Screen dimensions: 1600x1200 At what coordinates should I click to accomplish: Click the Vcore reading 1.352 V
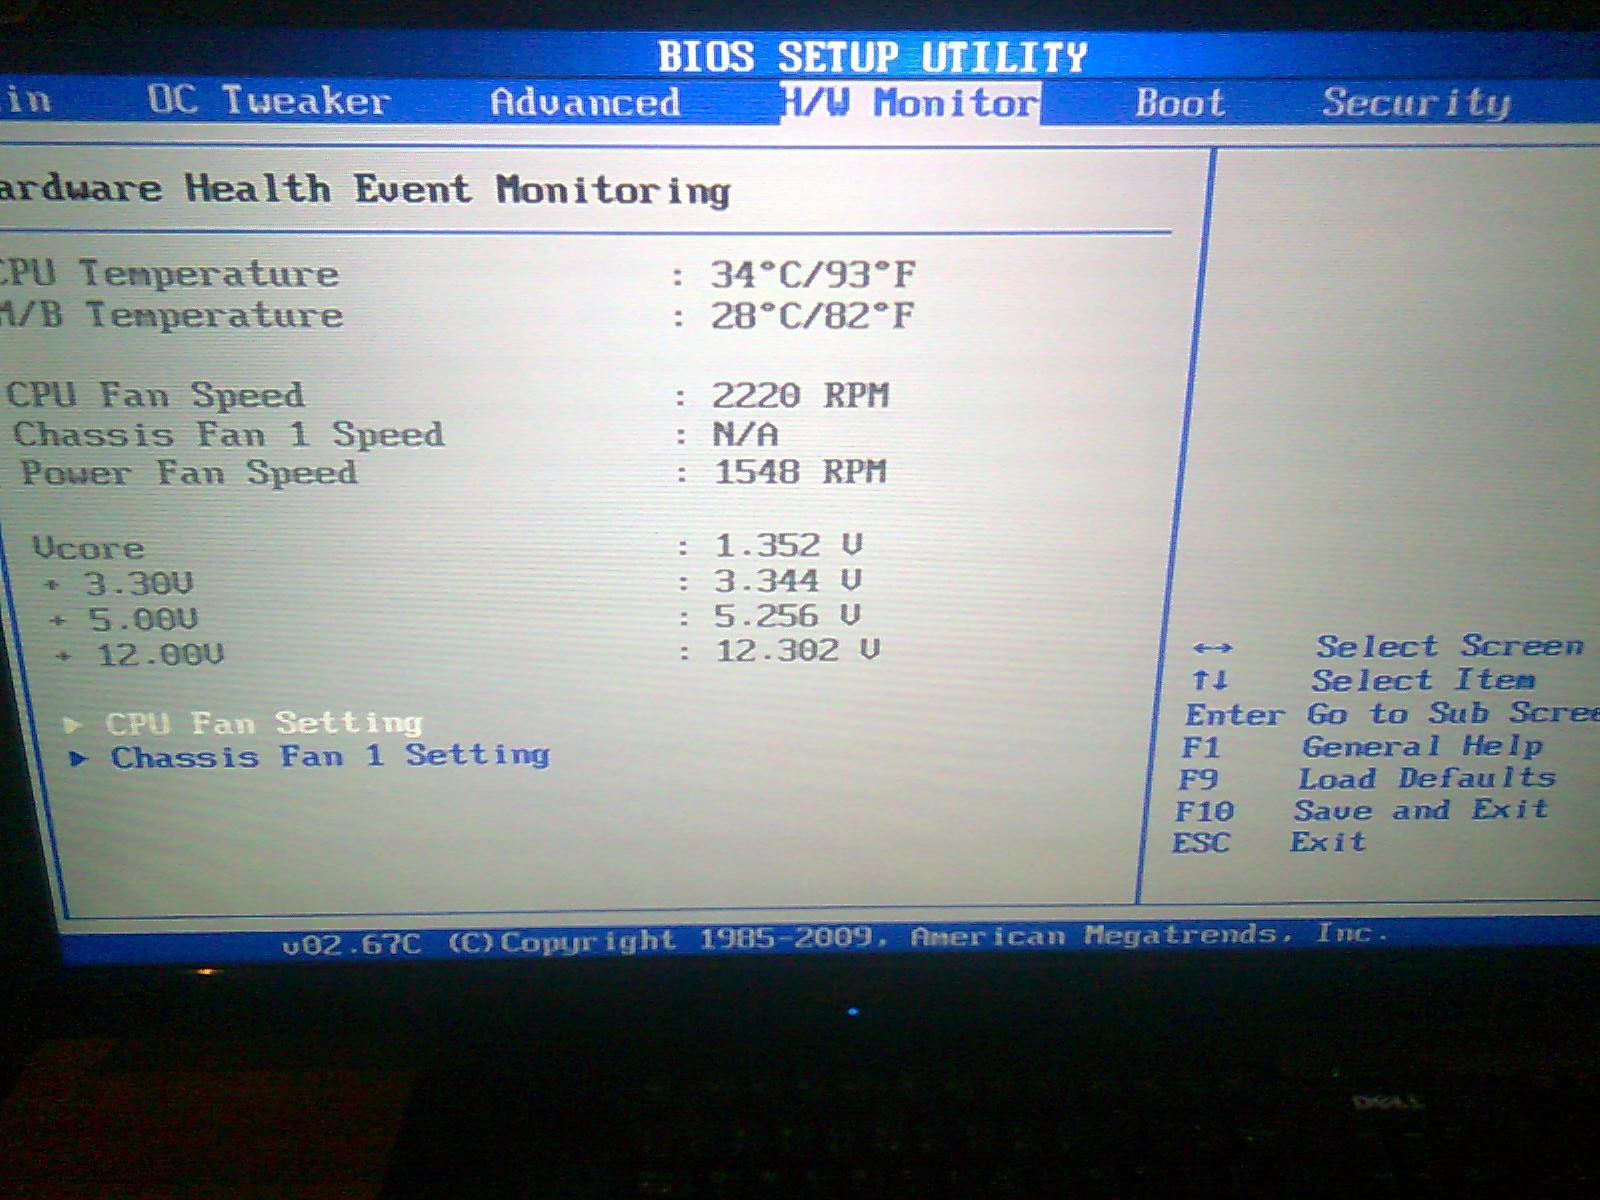[788, 545]
